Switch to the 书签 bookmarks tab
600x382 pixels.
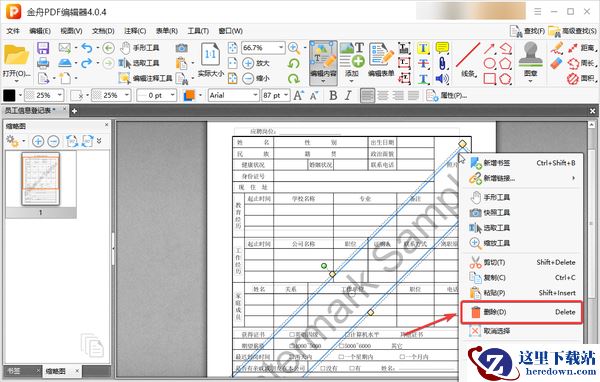14,371
